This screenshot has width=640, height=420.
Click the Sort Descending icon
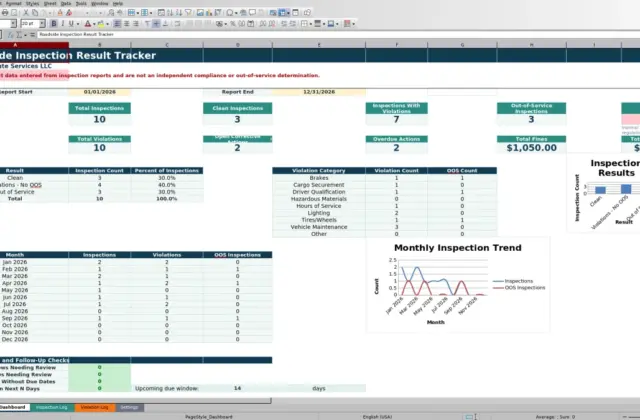179,13
